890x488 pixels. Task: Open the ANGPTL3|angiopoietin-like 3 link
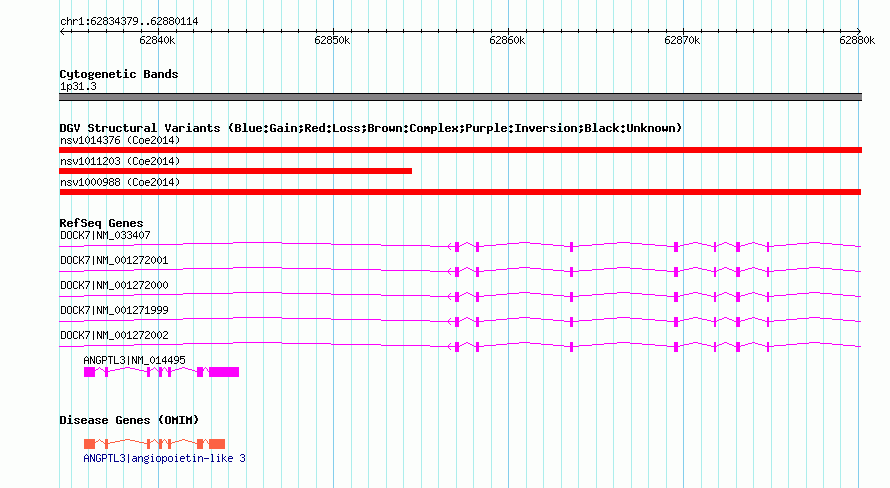coord(164,458)
